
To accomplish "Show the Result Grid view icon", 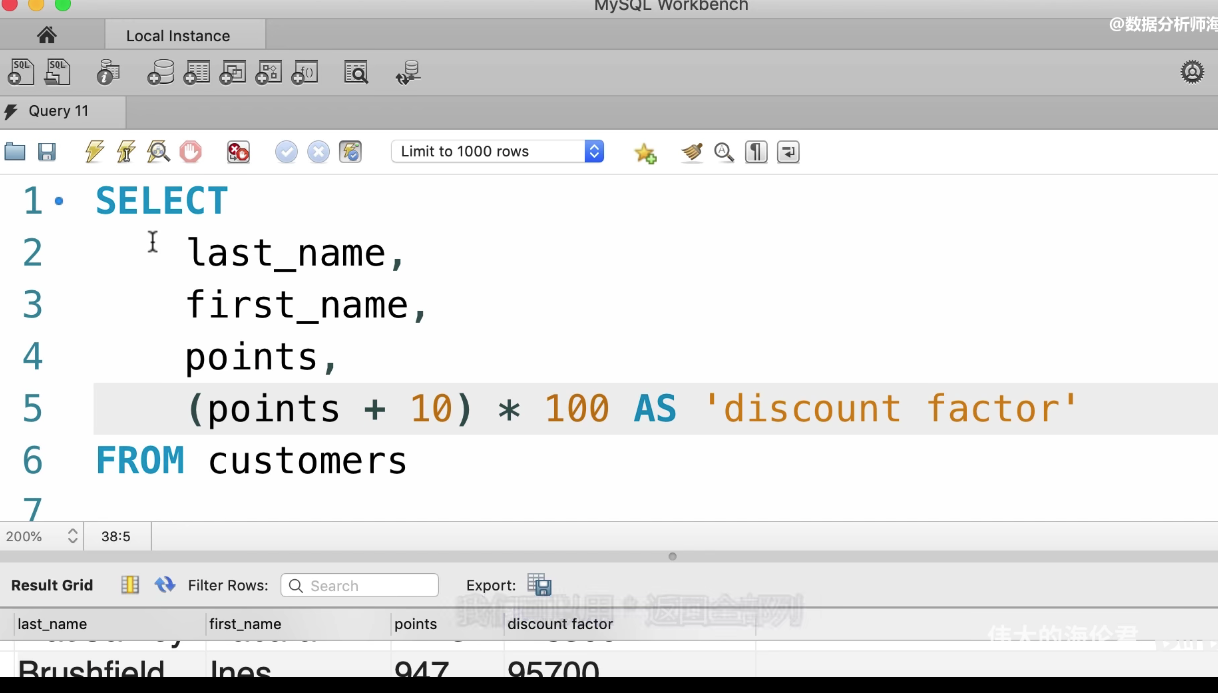I will pos(130,585).
